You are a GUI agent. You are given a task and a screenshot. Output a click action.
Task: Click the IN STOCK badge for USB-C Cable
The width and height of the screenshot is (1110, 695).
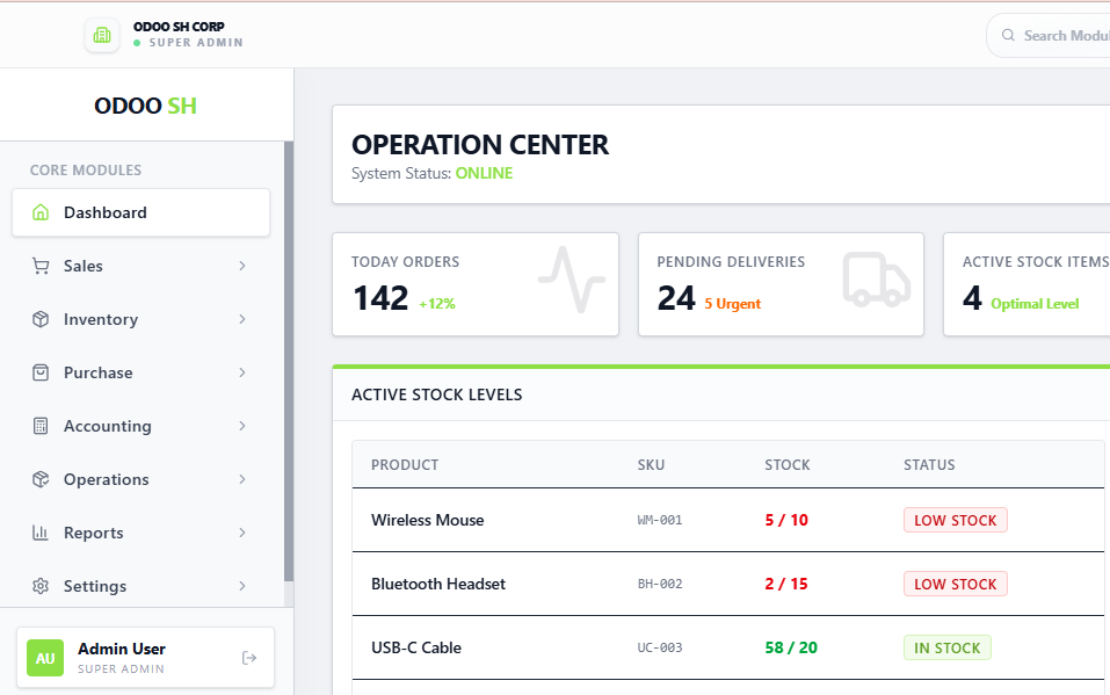point(947,648)
